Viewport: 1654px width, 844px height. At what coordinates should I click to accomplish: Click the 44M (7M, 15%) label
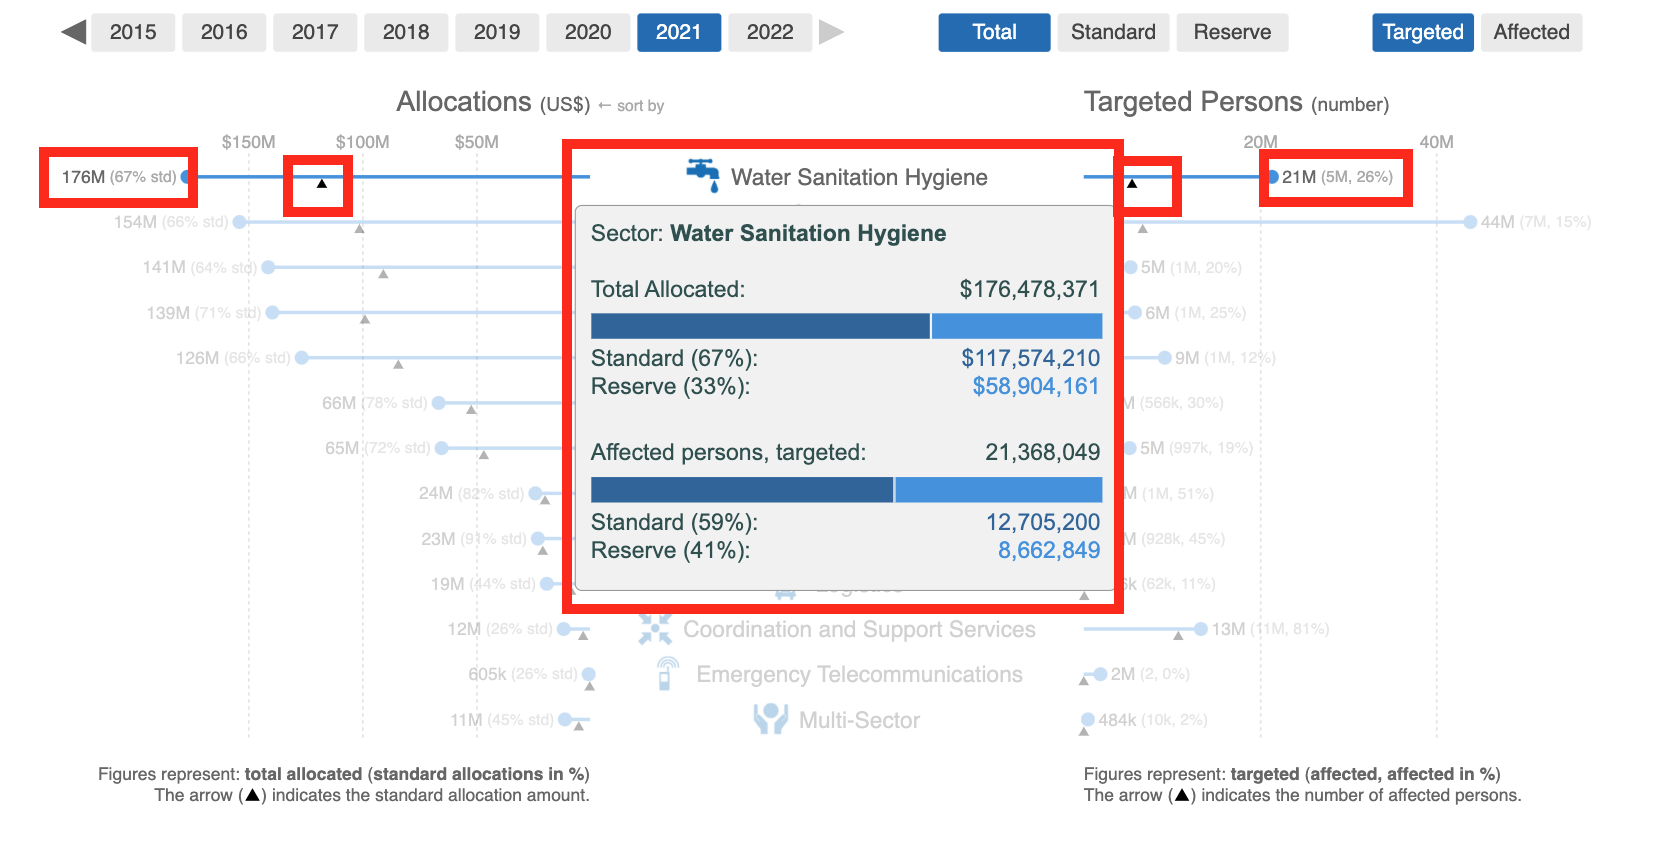coord(1536,222)
